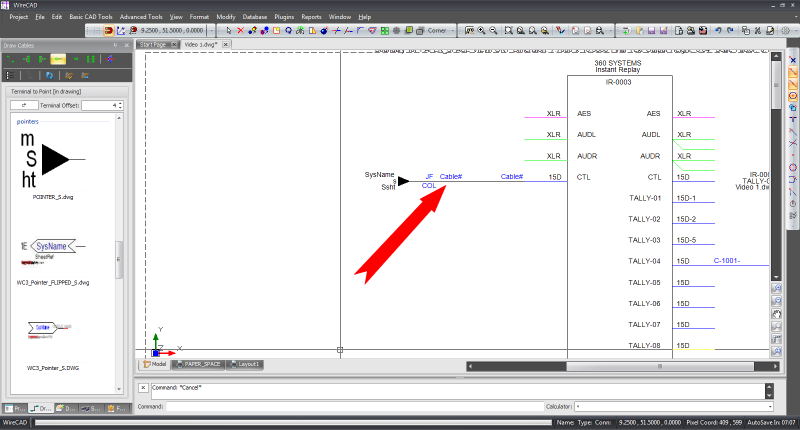Click the blue refresh icon in Draw Cables
This screenshot has width=800, height=430.
click(x=49, y=75)
